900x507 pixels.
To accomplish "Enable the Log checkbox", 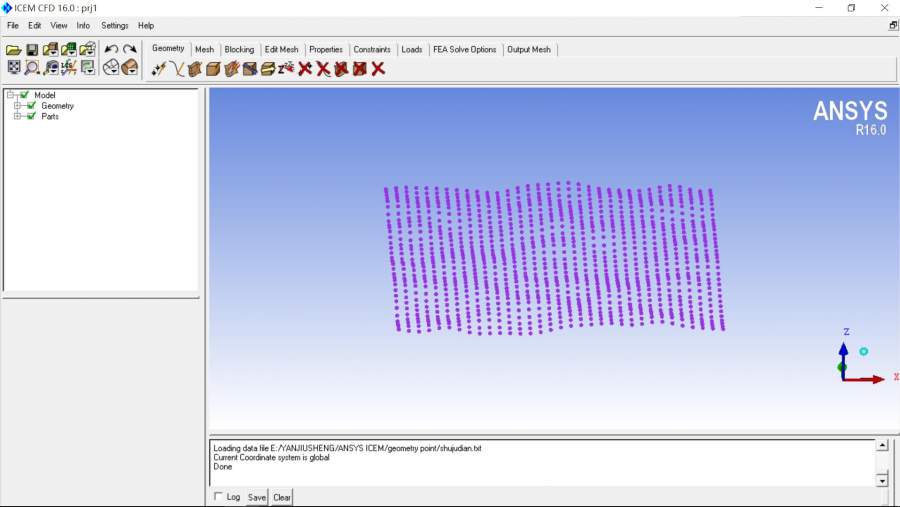I will [x=218, y=496].
